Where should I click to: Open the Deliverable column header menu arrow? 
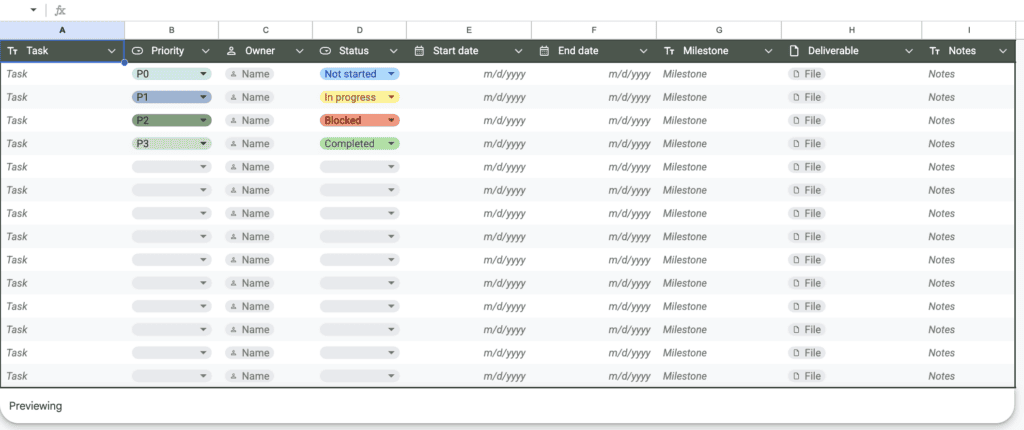point(909,51)
